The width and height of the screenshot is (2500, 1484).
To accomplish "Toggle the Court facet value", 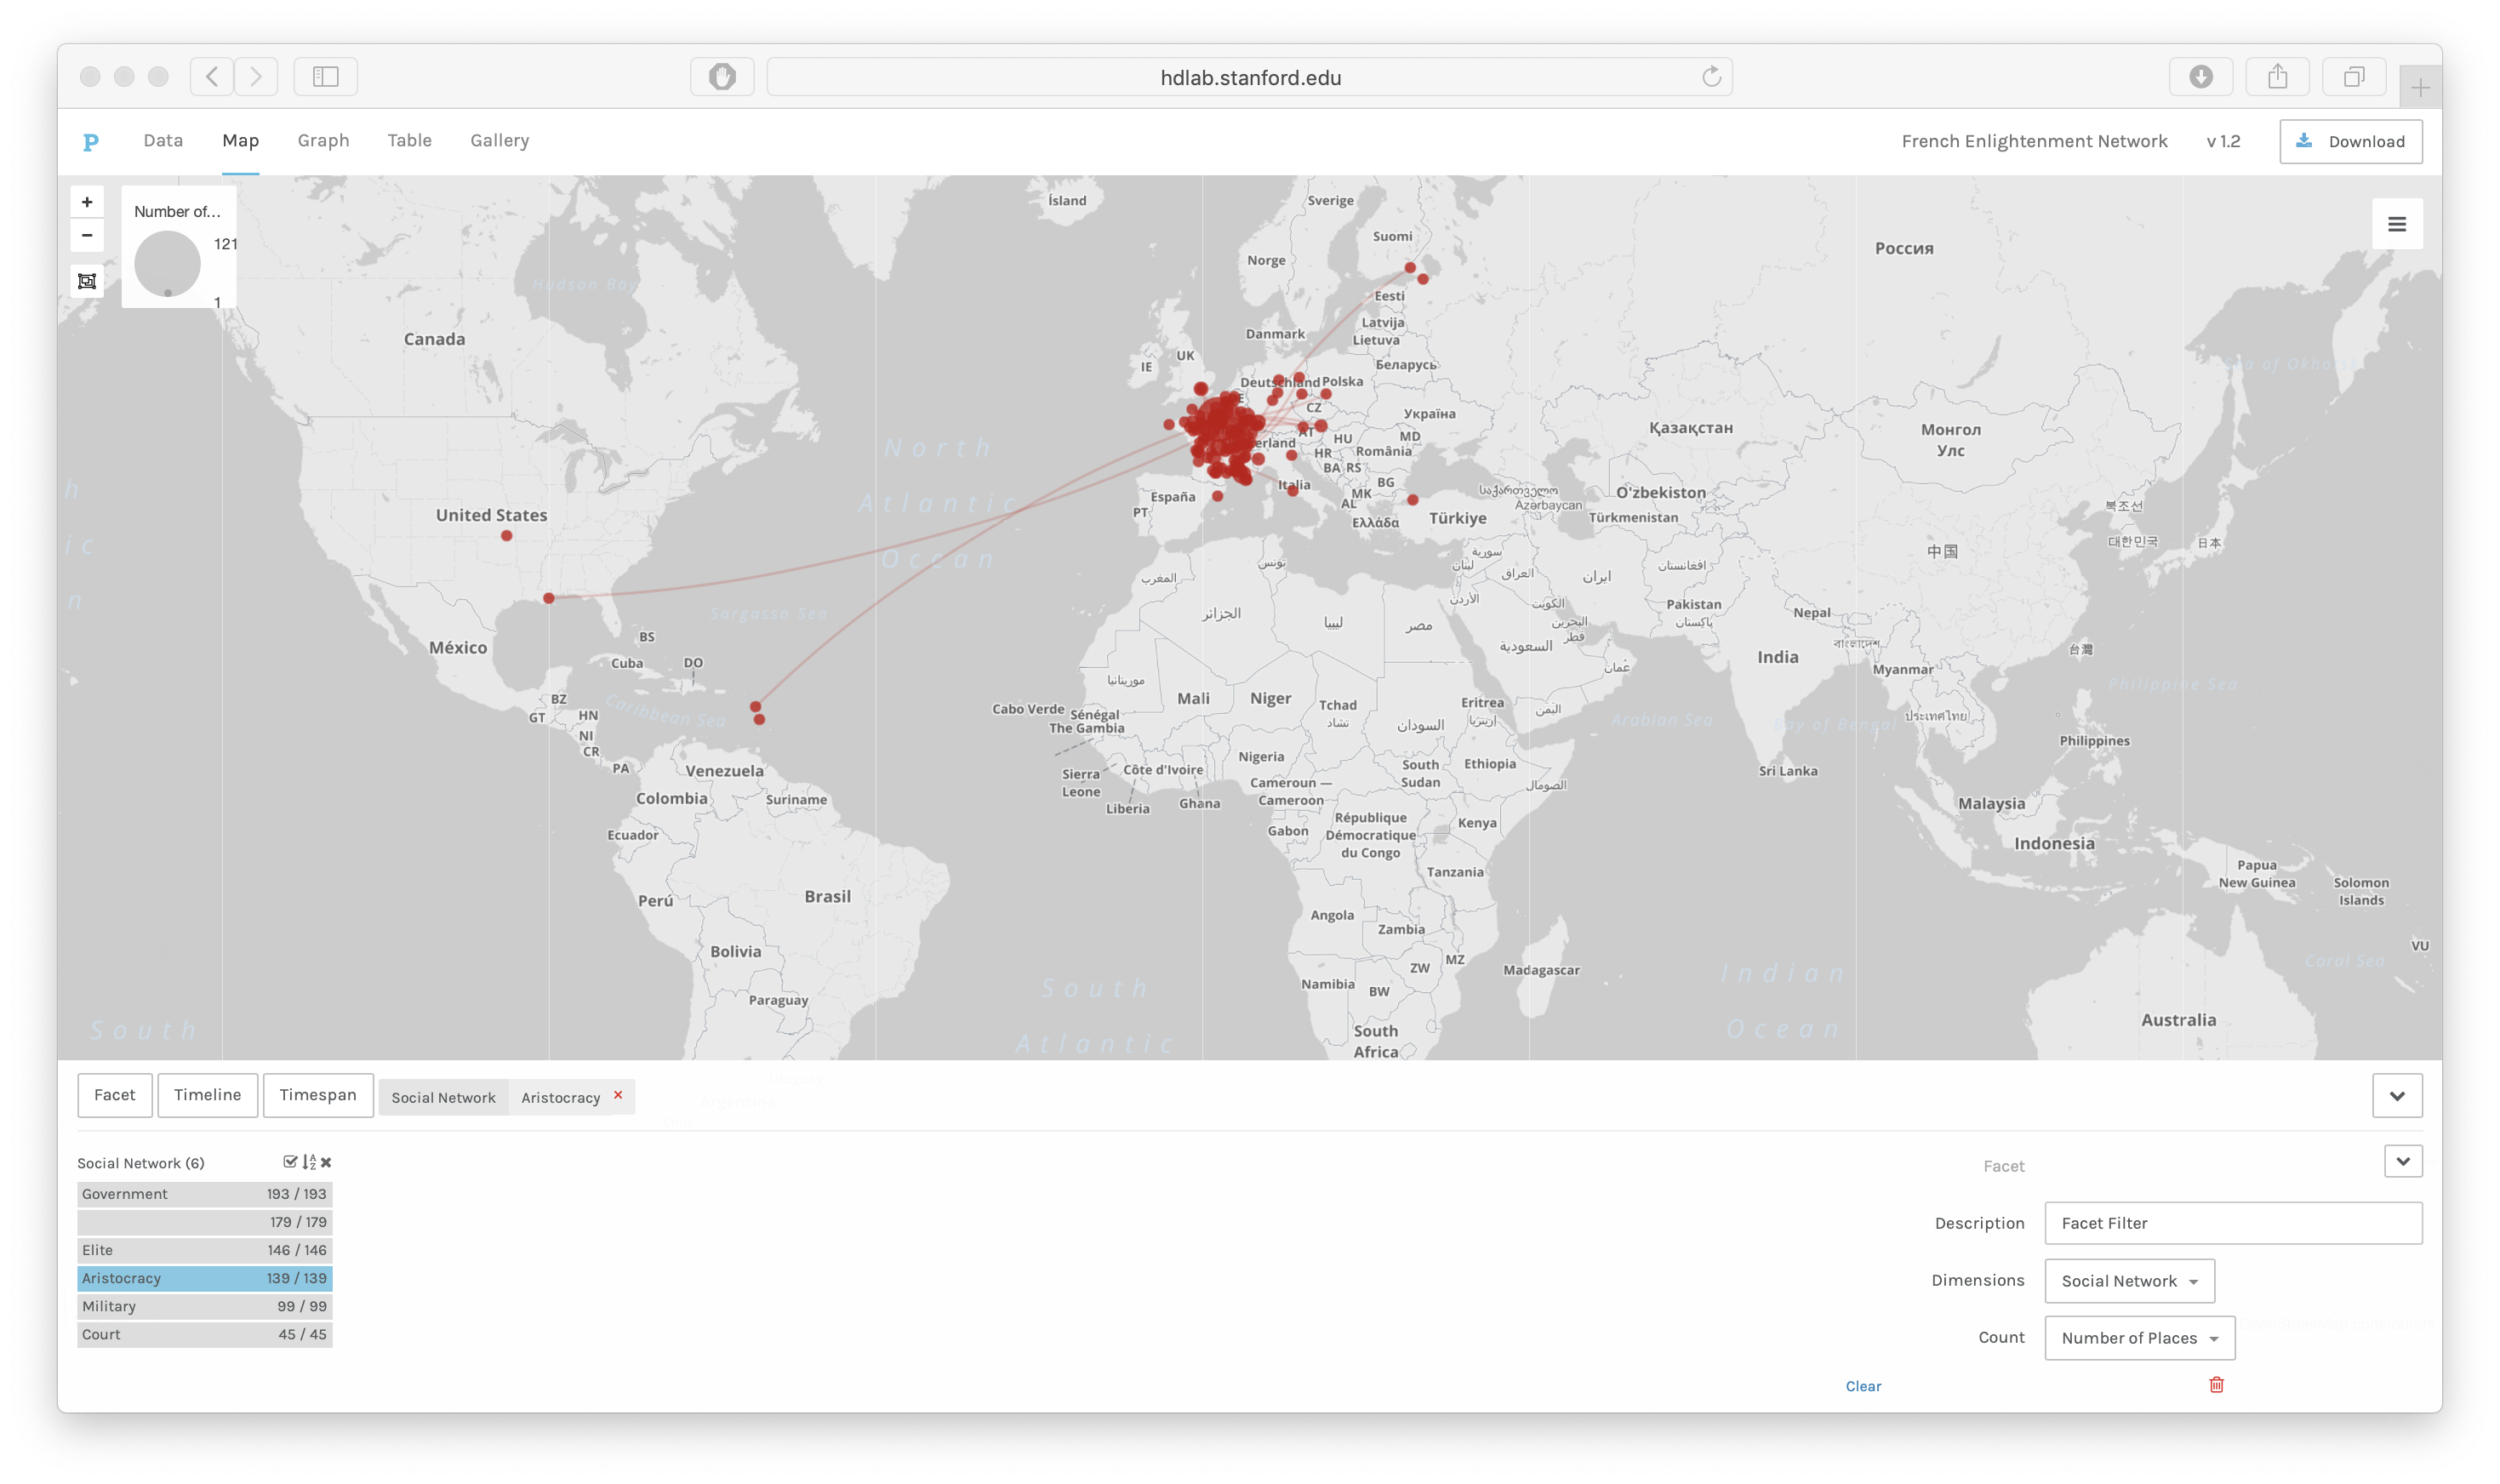I will [x=205, y=1334].
